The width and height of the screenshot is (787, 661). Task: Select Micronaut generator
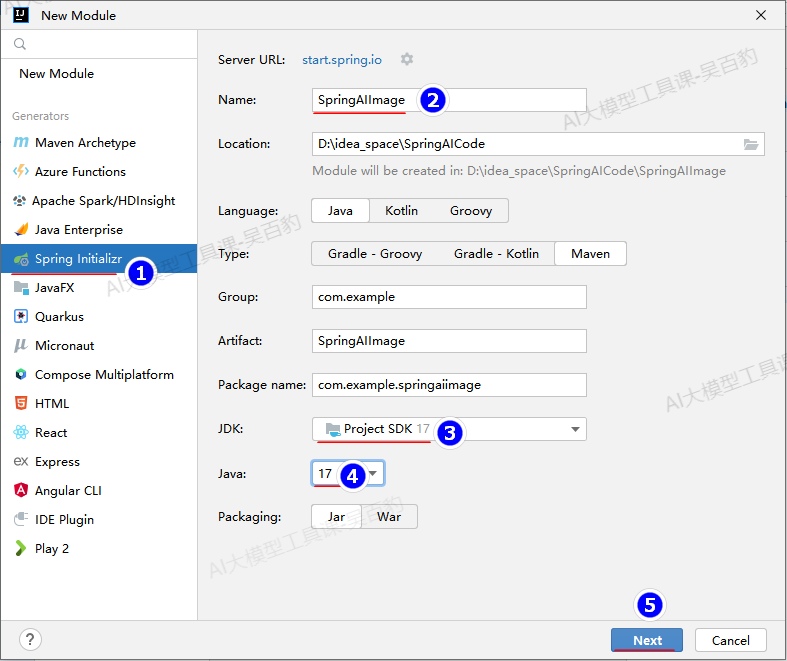point(99,346)
